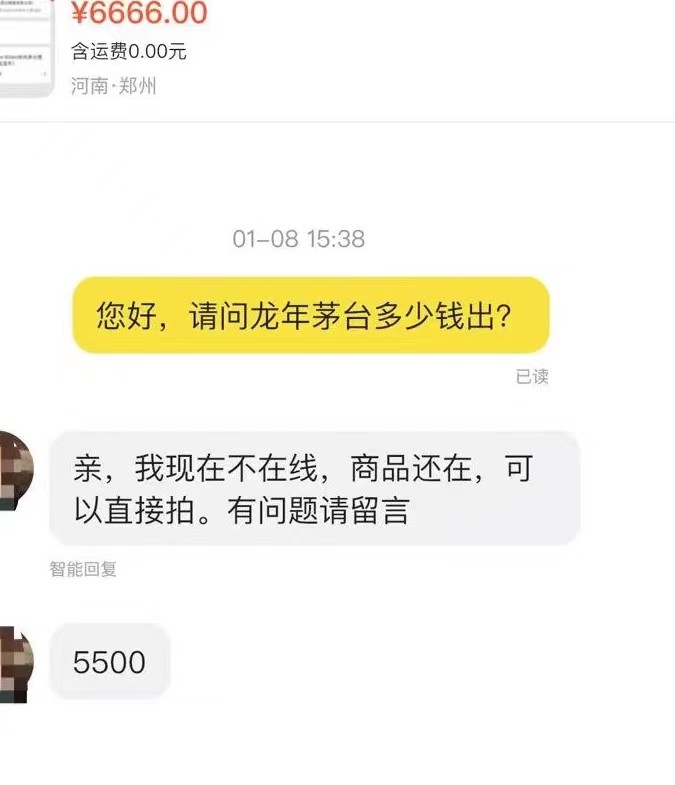Image resolution: width=675 pixels, height=785 pixels.
Task: Tap the 智能回复 smart reply label
Action: [x=83, y=569]
